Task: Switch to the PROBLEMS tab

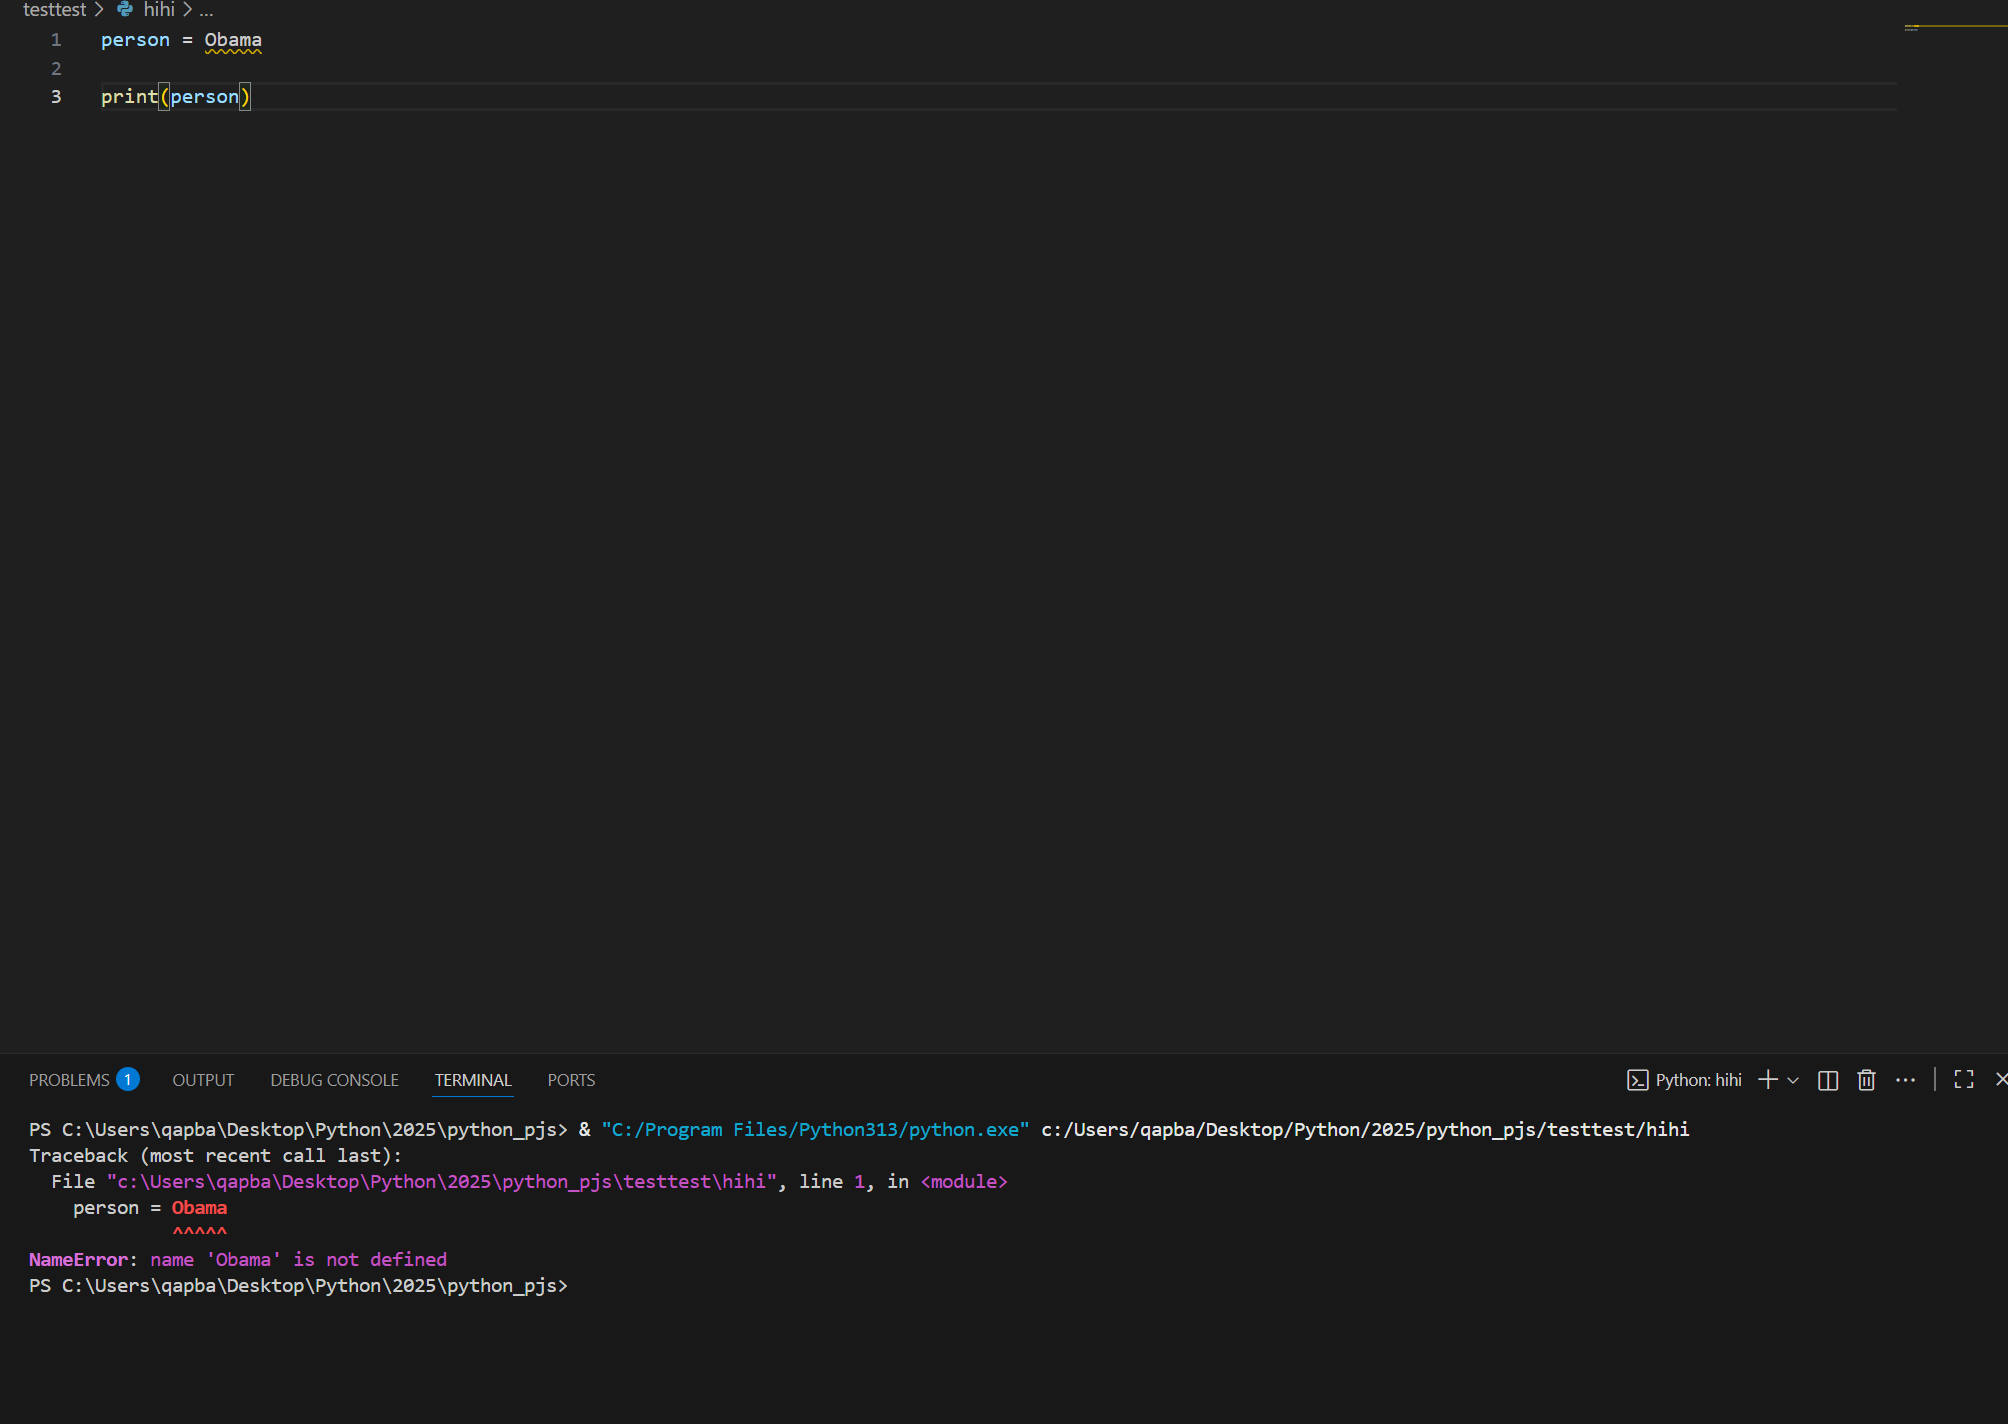Action: (x=69, y=1080)
